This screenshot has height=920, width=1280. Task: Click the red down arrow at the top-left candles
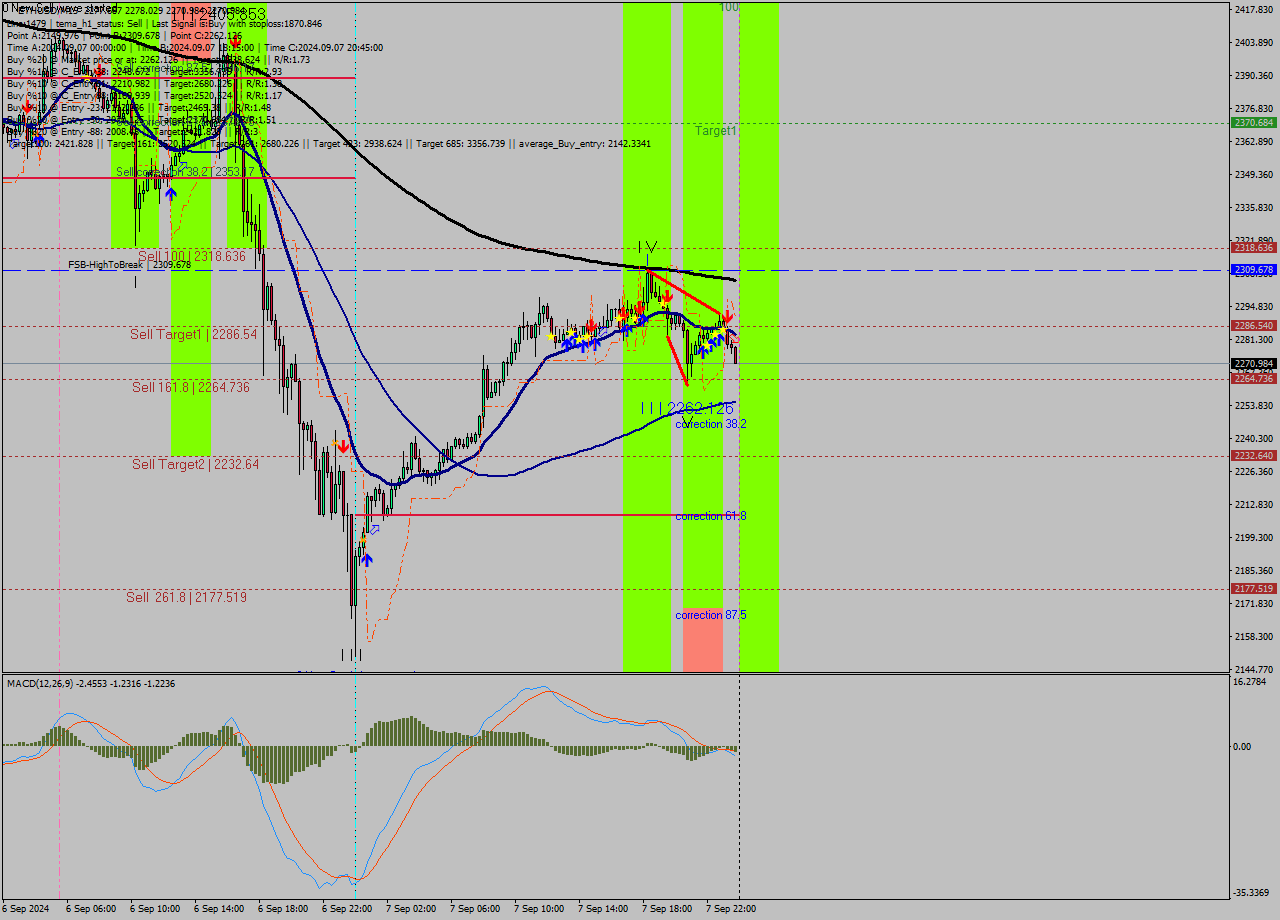click(x=27, y=107)
